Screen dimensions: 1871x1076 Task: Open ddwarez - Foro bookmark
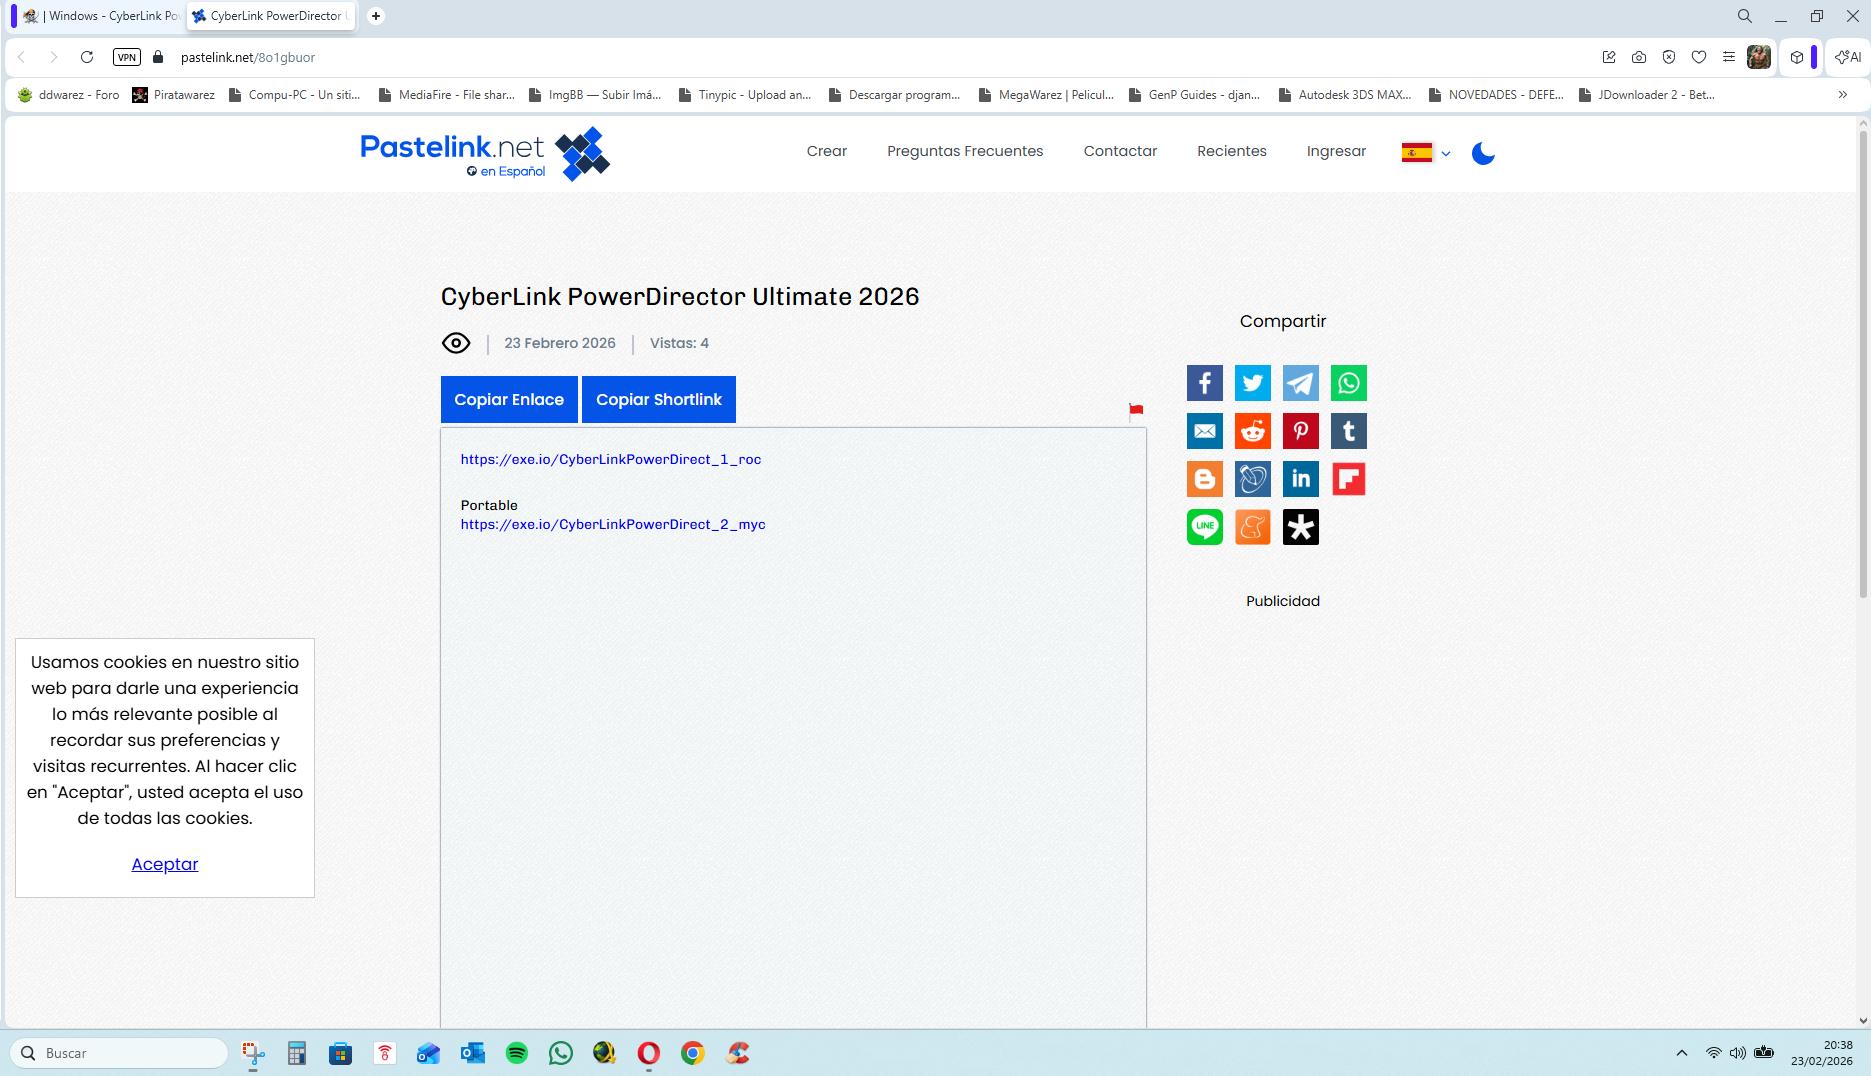click(68, 95)
